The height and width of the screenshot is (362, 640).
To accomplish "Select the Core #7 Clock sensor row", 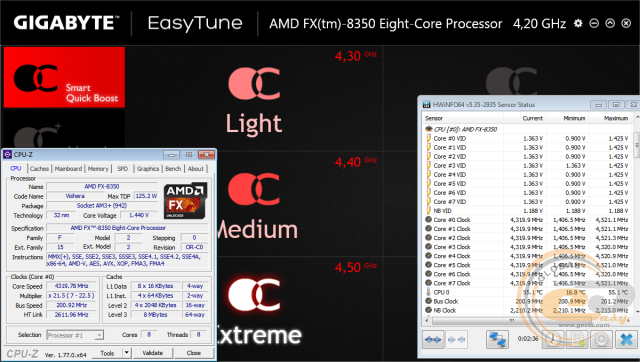I will pyautogui.click(x=527, y=283).
